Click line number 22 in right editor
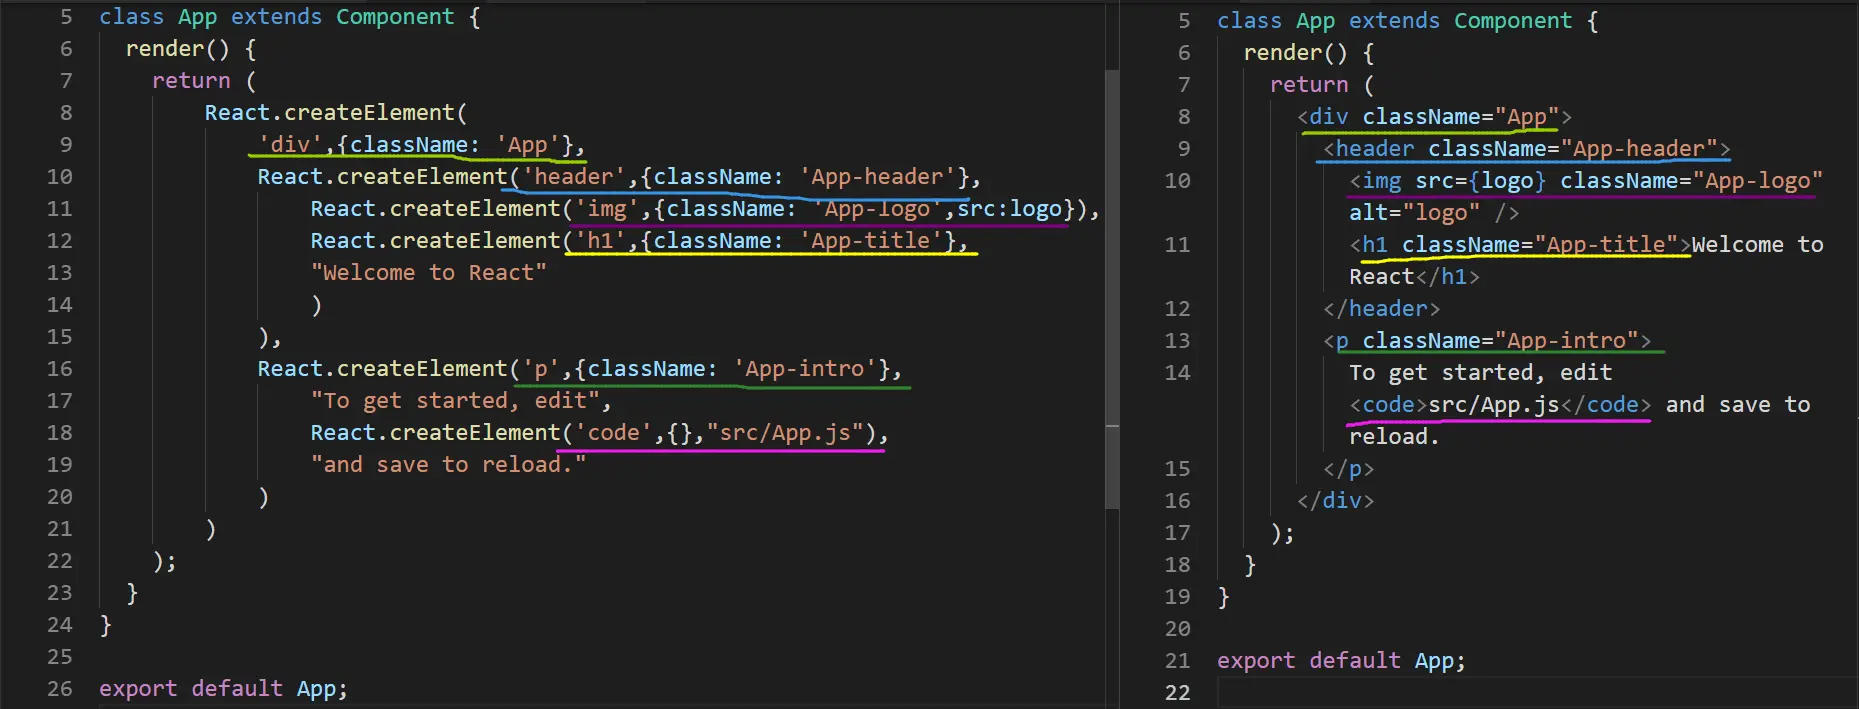 point(1178,693)
